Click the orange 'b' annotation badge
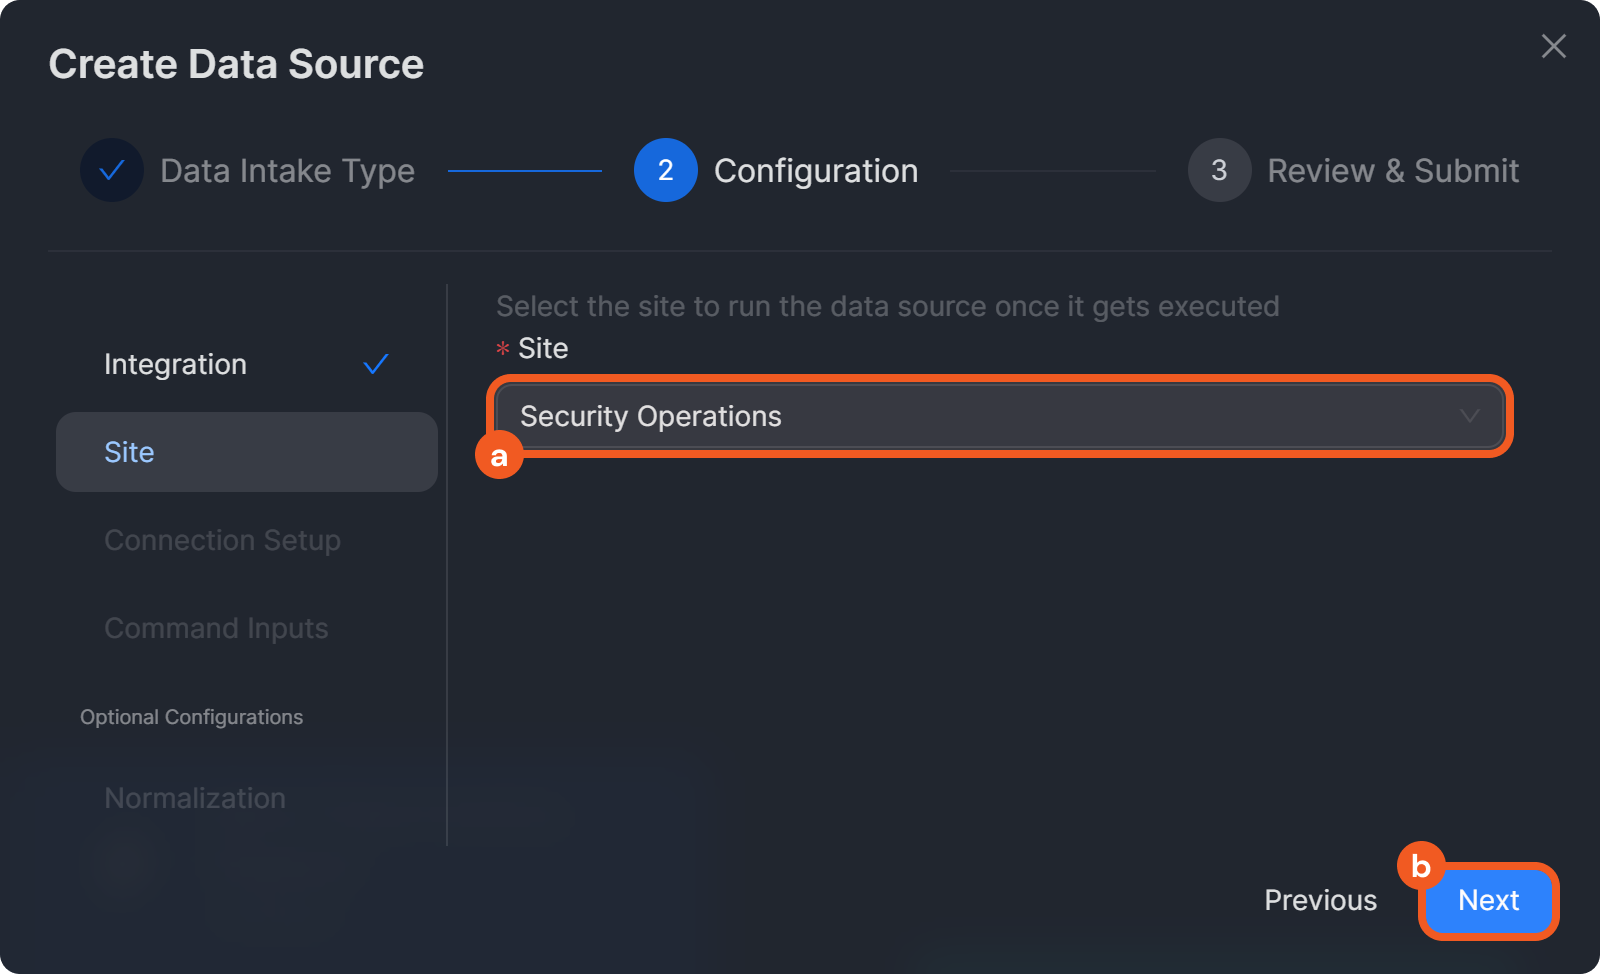Viewport: 1600px width, 974px height. [x=1420, y=866]
